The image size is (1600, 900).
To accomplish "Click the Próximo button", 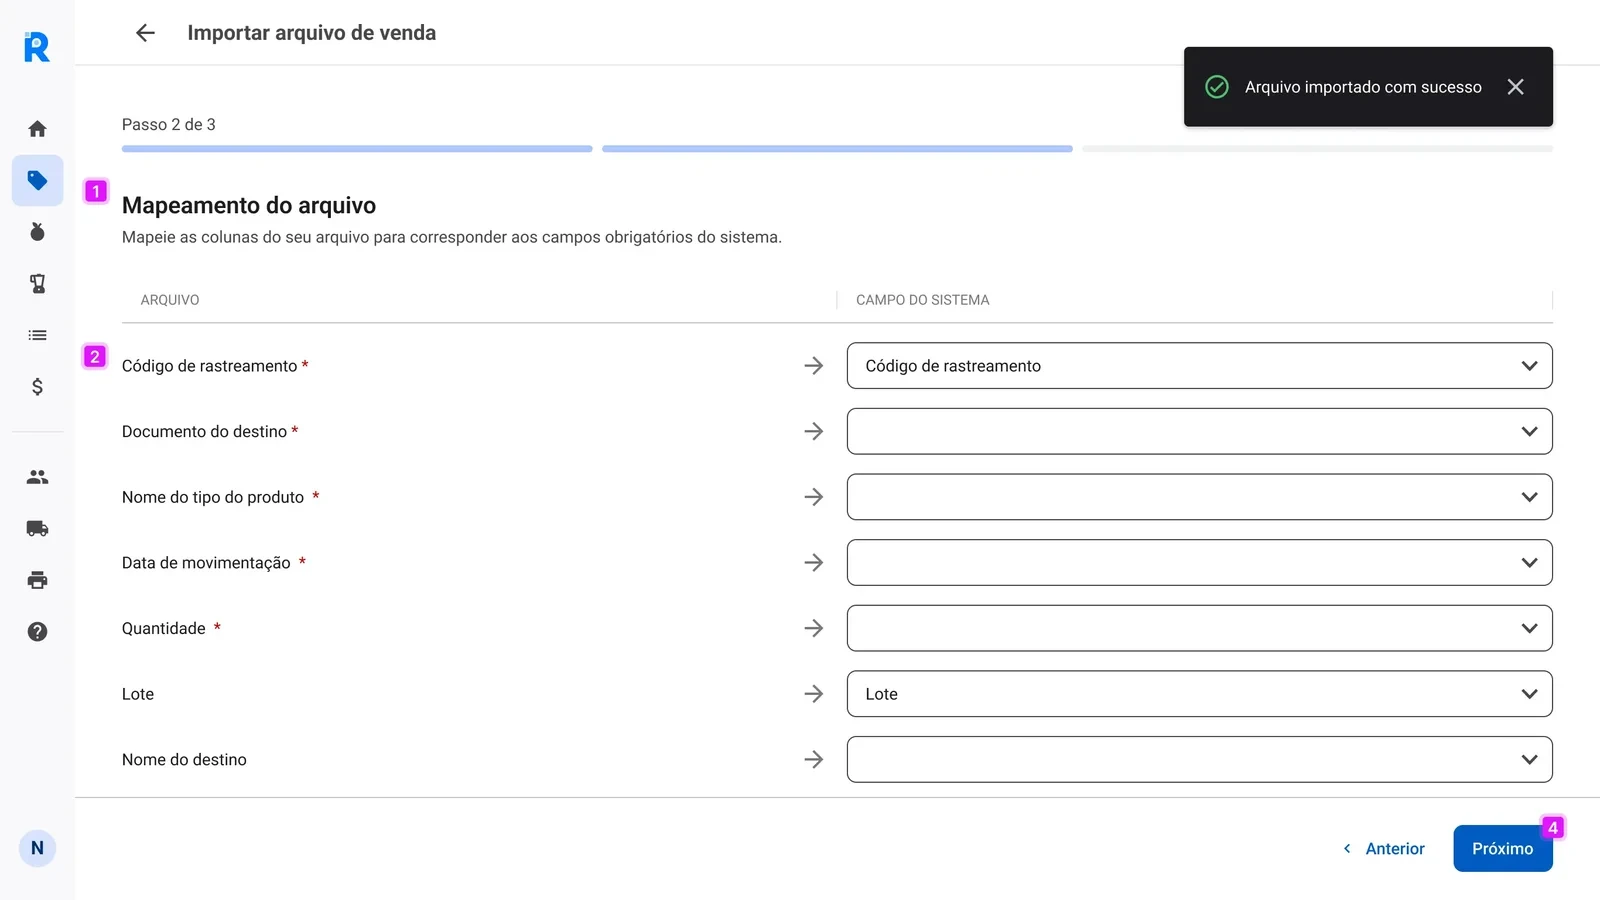I will tap(1501, 849).
